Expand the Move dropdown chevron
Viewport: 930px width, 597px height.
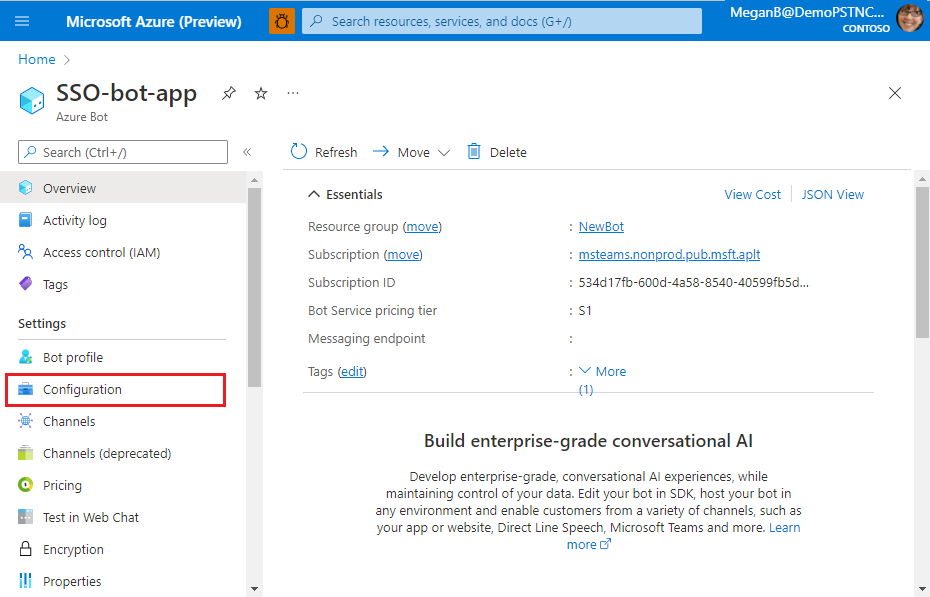444,153
